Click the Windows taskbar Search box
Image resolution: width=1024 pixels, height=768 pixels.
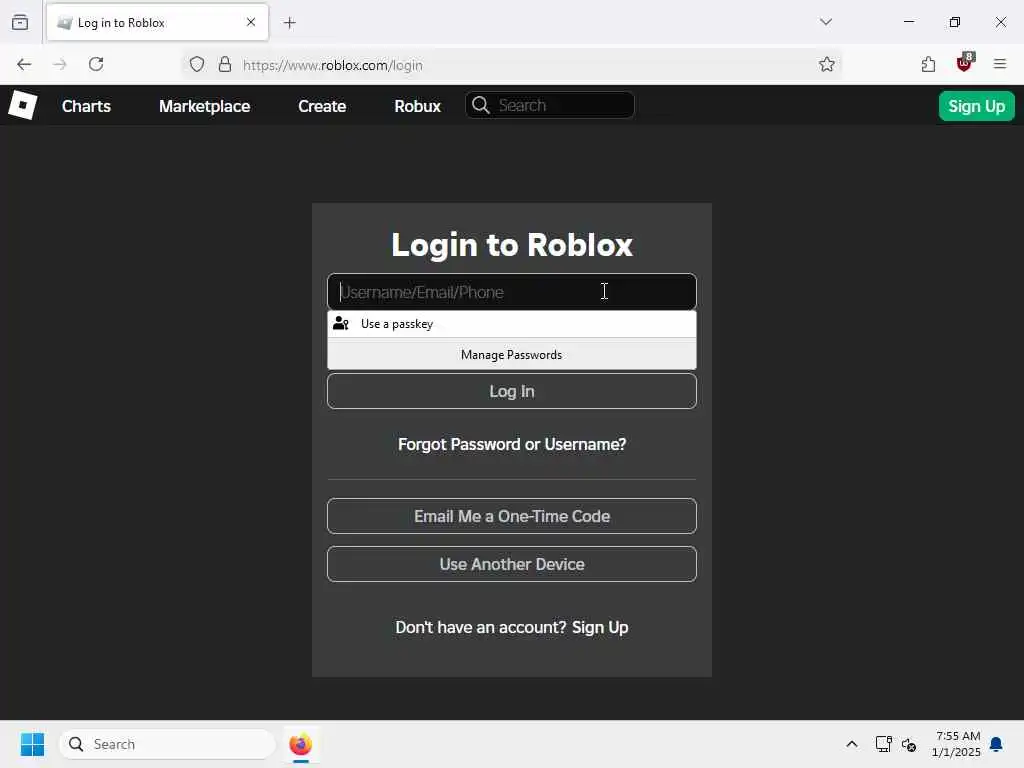point(167,744)
